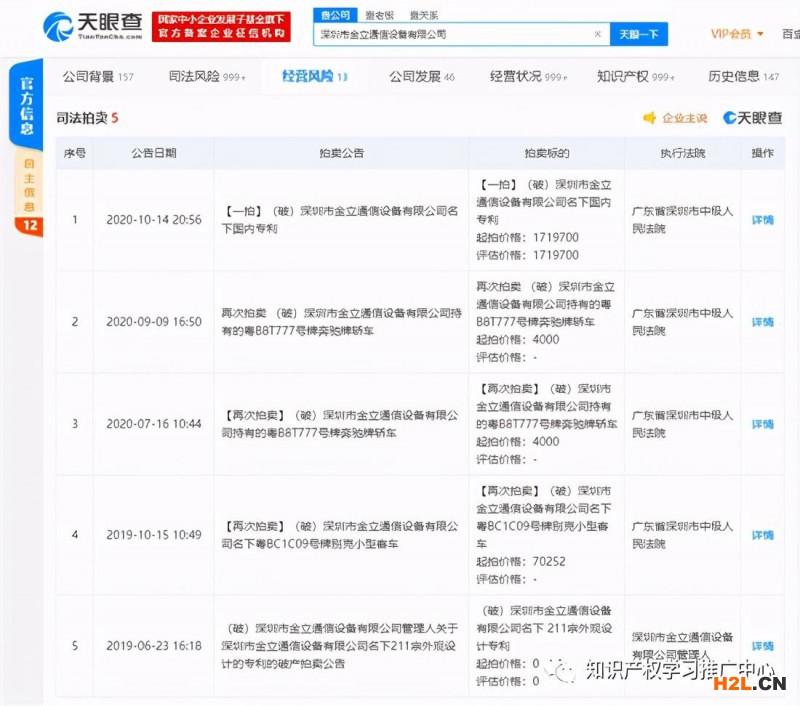This screenshot has width=800, height=706.
Task: Open the 历史信息 tab
Action: click(743, 77)
